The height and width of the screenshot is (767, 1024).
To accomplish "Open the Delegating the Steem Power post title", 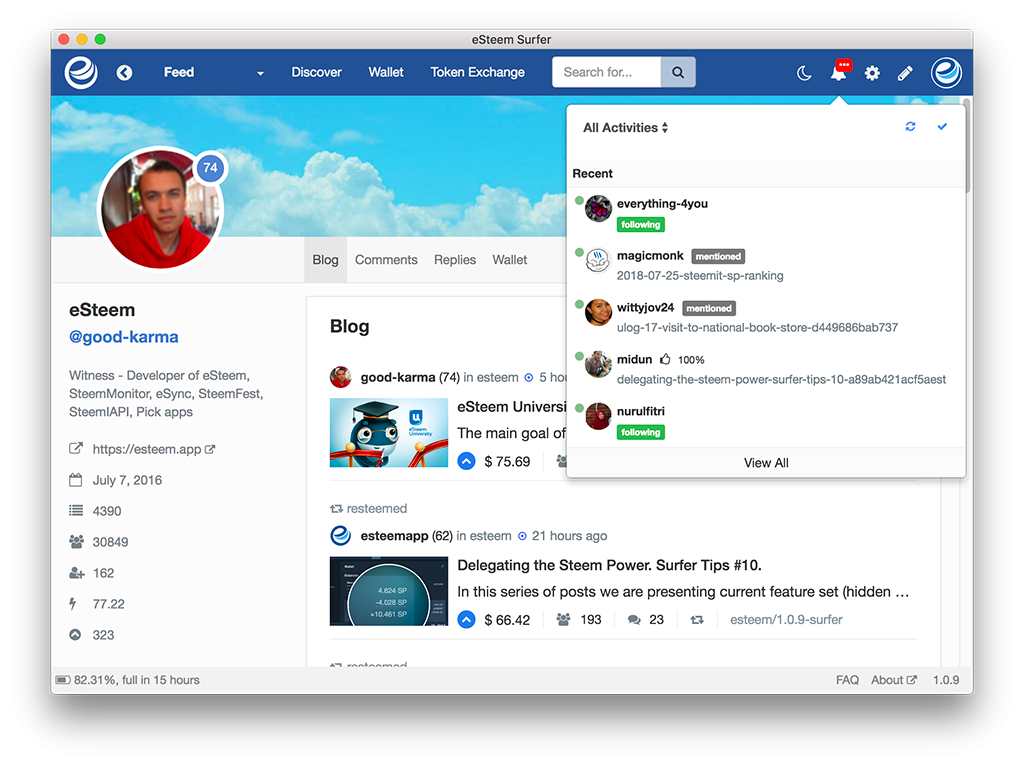I will pyautogui.click(x=609, y=565).
